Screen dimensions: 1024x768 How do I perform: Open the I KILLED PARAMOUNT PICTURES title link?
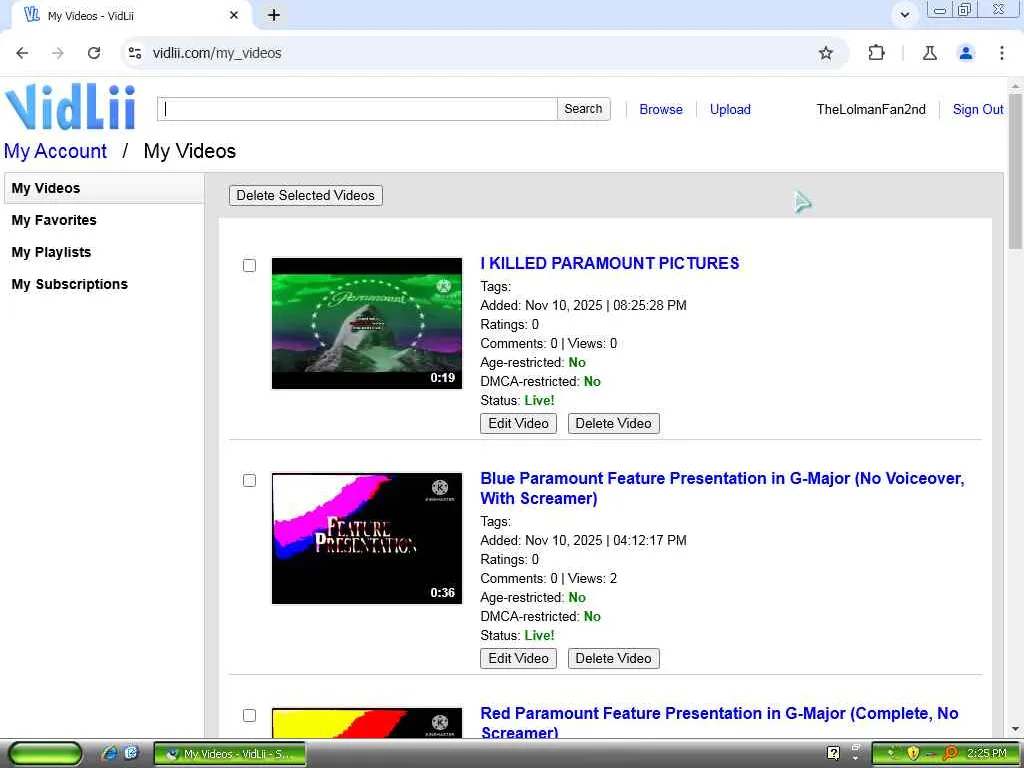(x=610, y=263)
